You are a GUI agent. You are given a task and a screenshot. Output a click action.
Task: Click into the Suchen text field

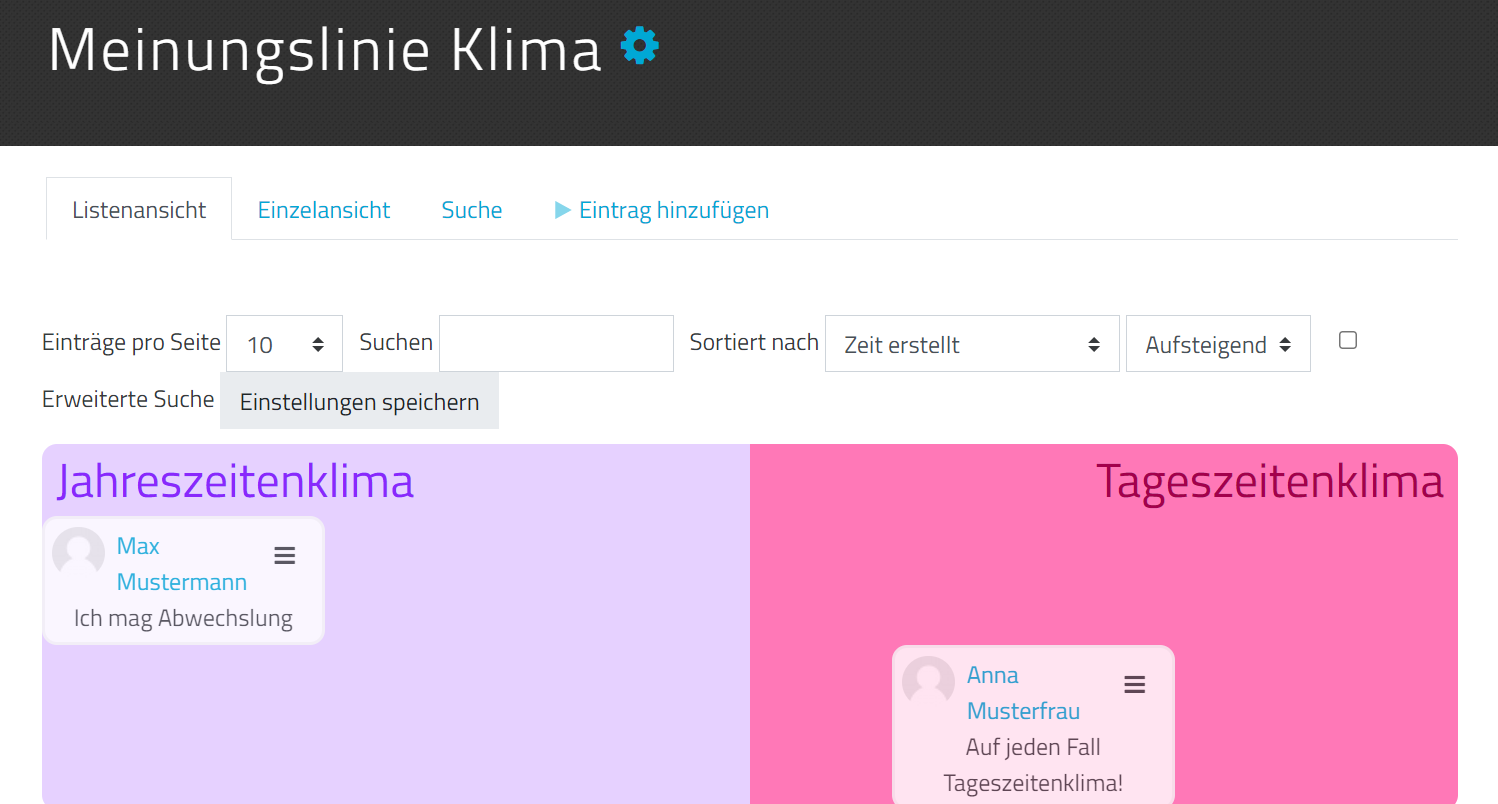[556, 344]
